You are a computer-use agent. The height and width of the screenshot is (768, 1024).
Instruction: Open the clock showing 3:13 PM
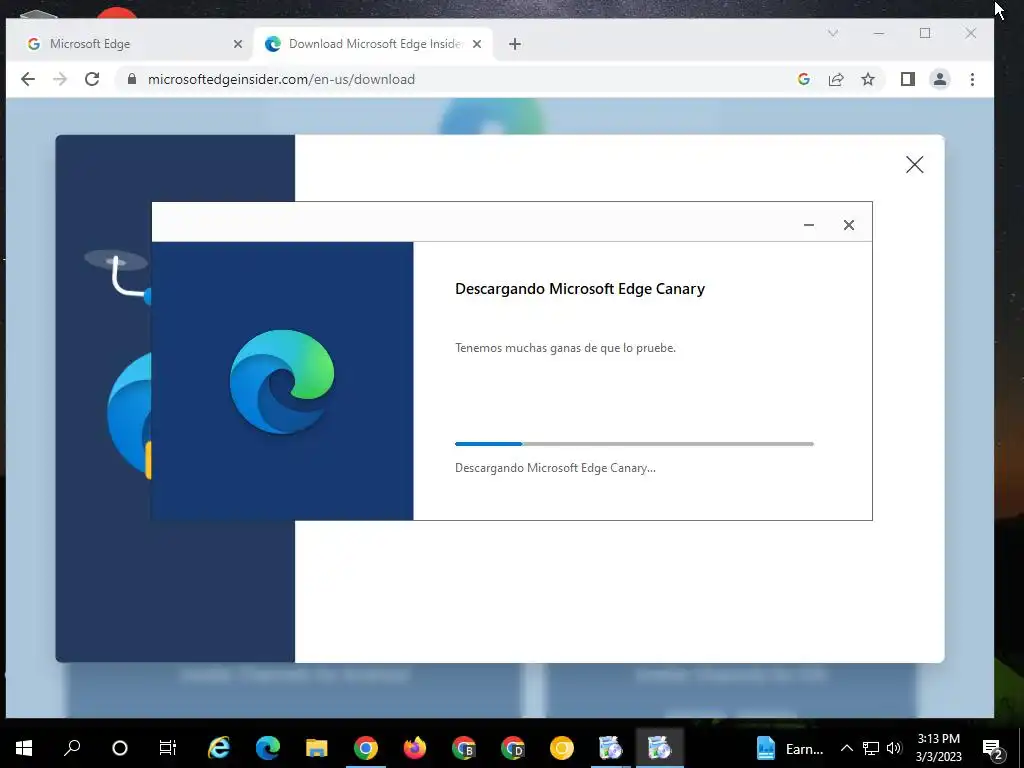click(x=938, y=748)
